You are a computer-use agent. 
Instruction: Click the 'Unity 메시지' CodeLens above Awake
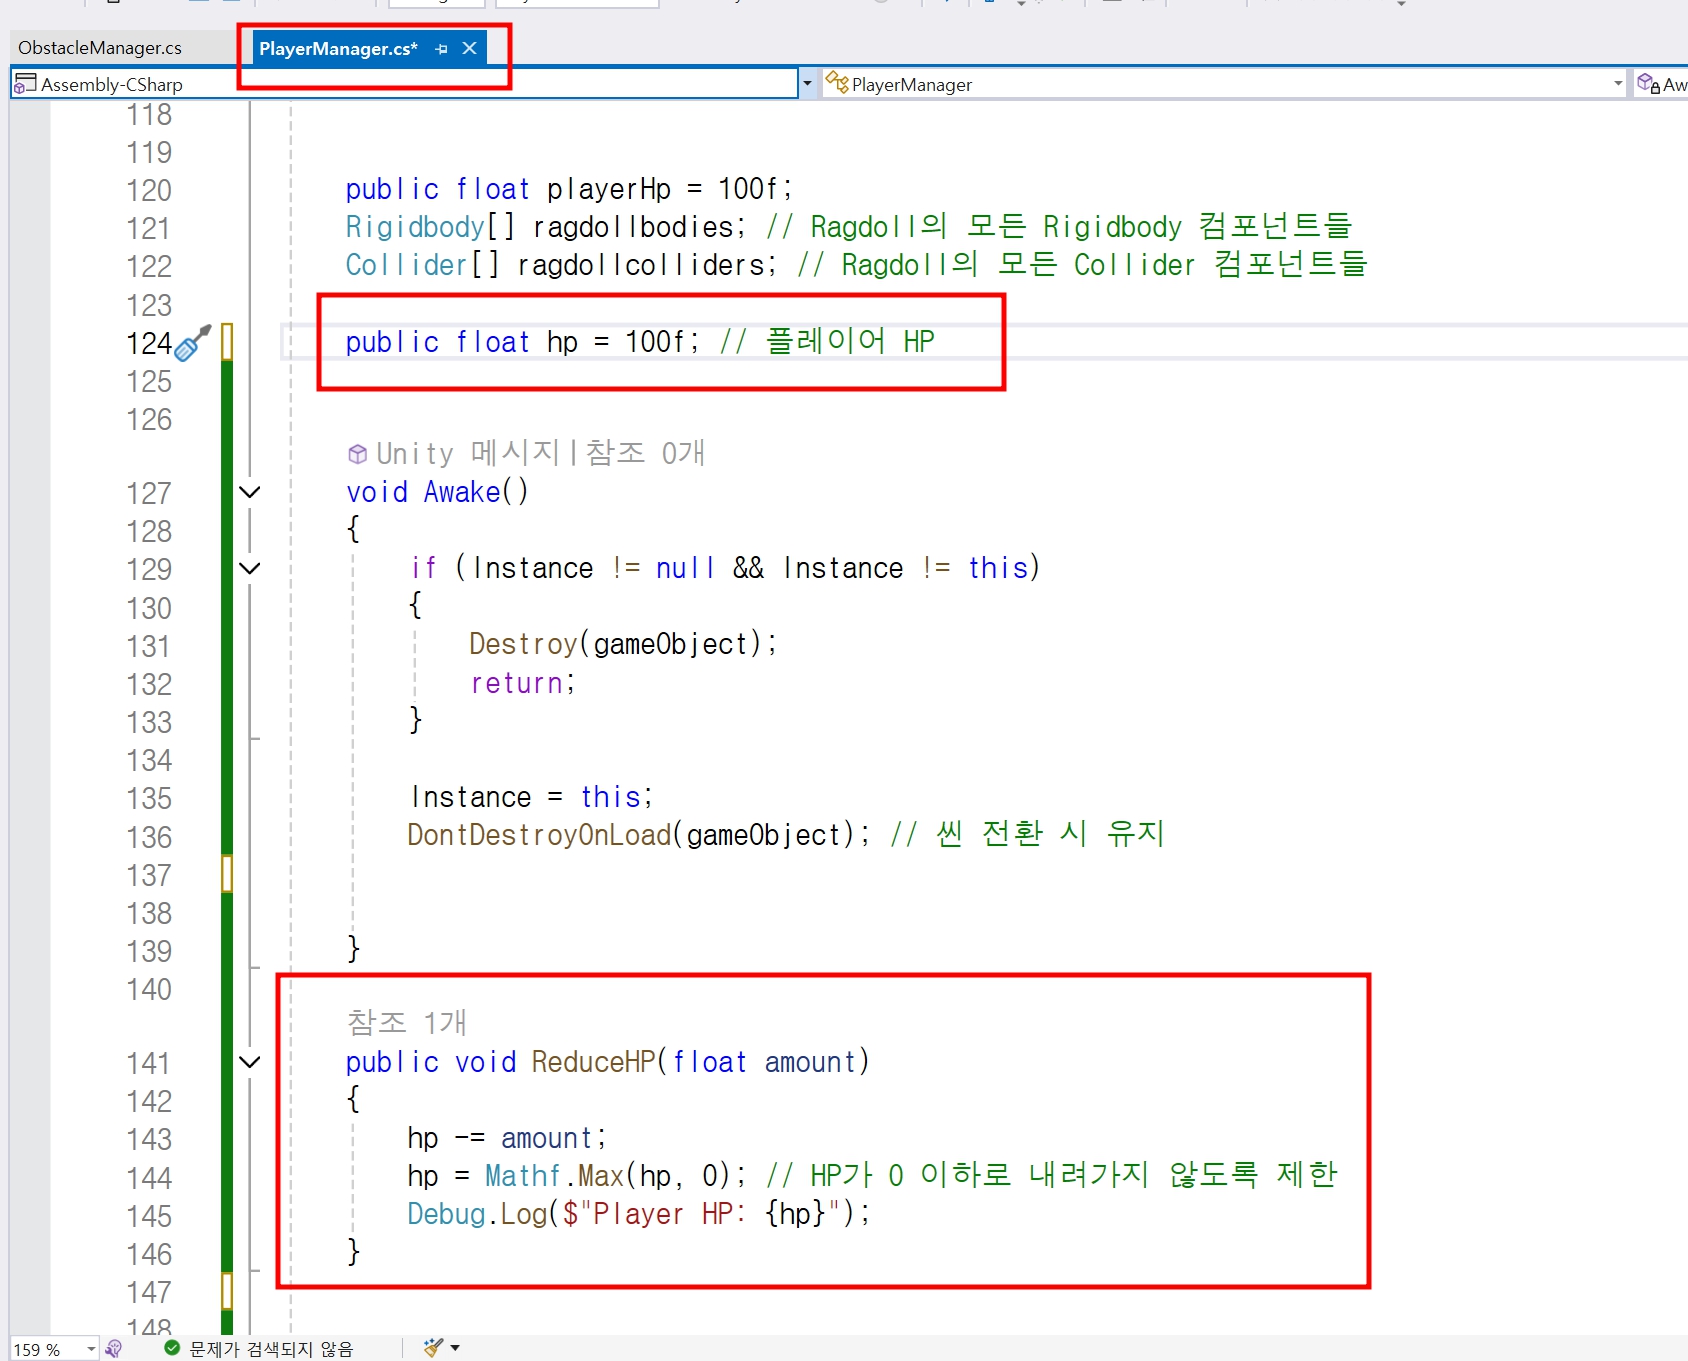tap(467, 453)
